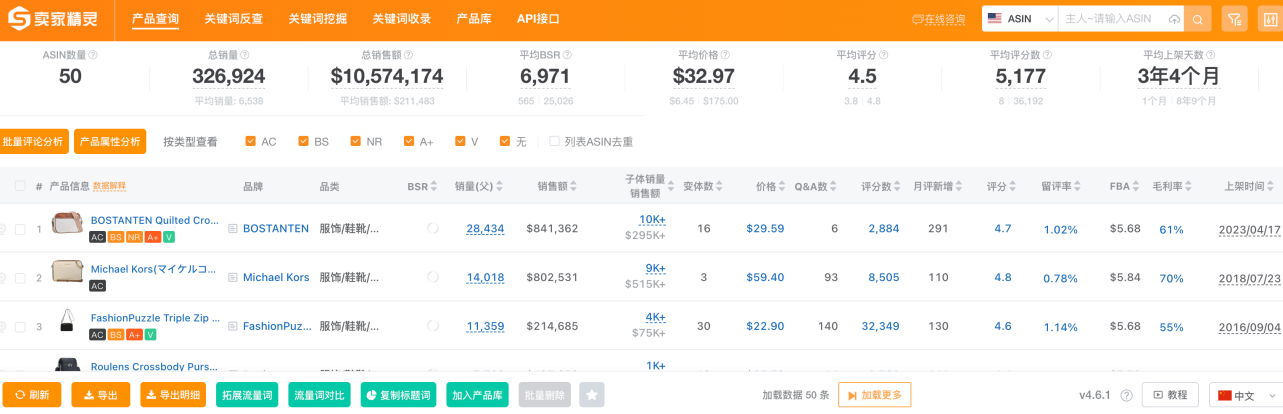Open the filter list icon button
This screenshot has height=414, width=1283.
(x=1234, y=19)
